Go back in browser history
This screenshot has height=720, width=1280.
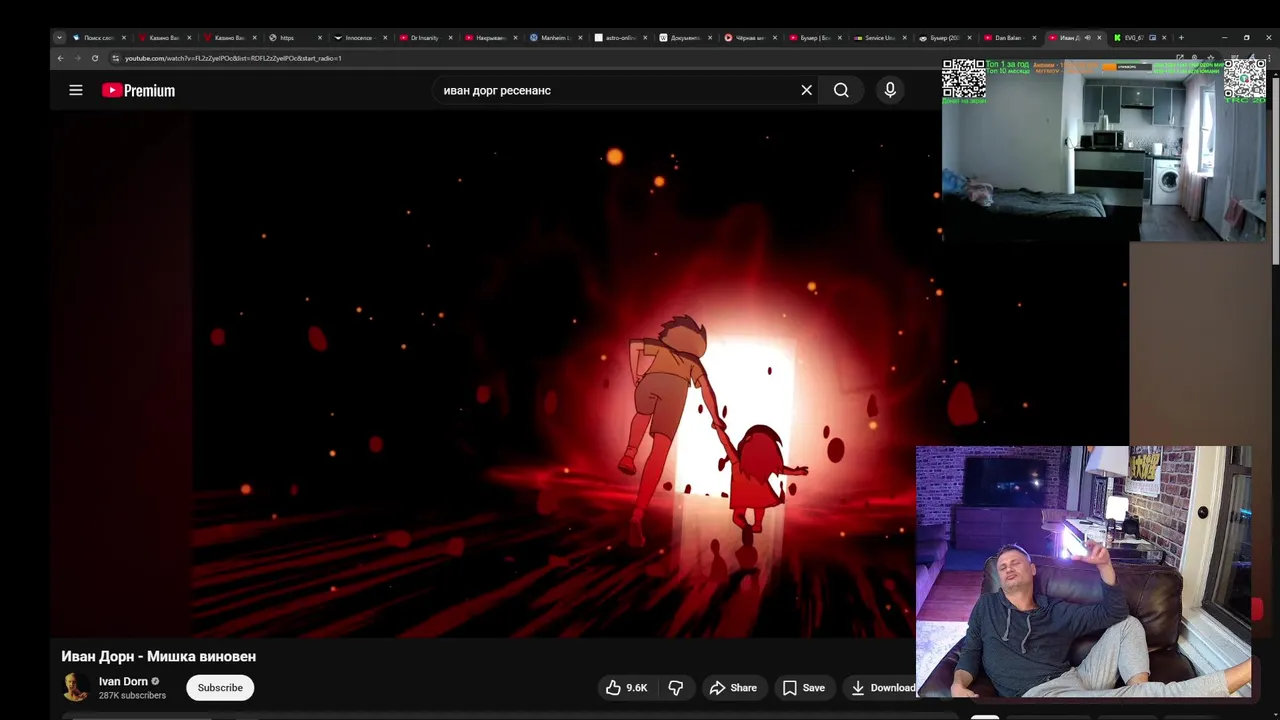(60, 58)
